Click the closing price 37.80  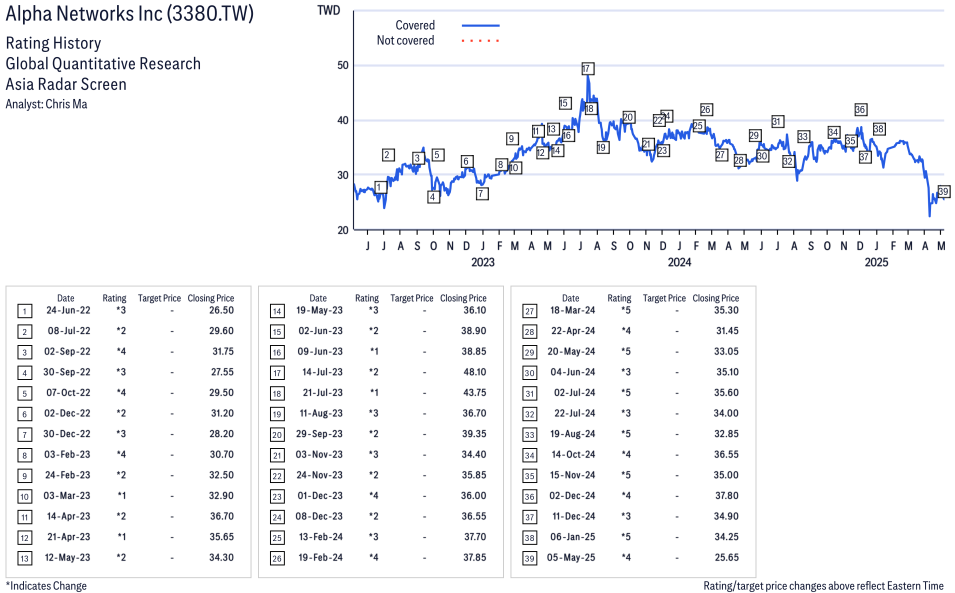727,496
